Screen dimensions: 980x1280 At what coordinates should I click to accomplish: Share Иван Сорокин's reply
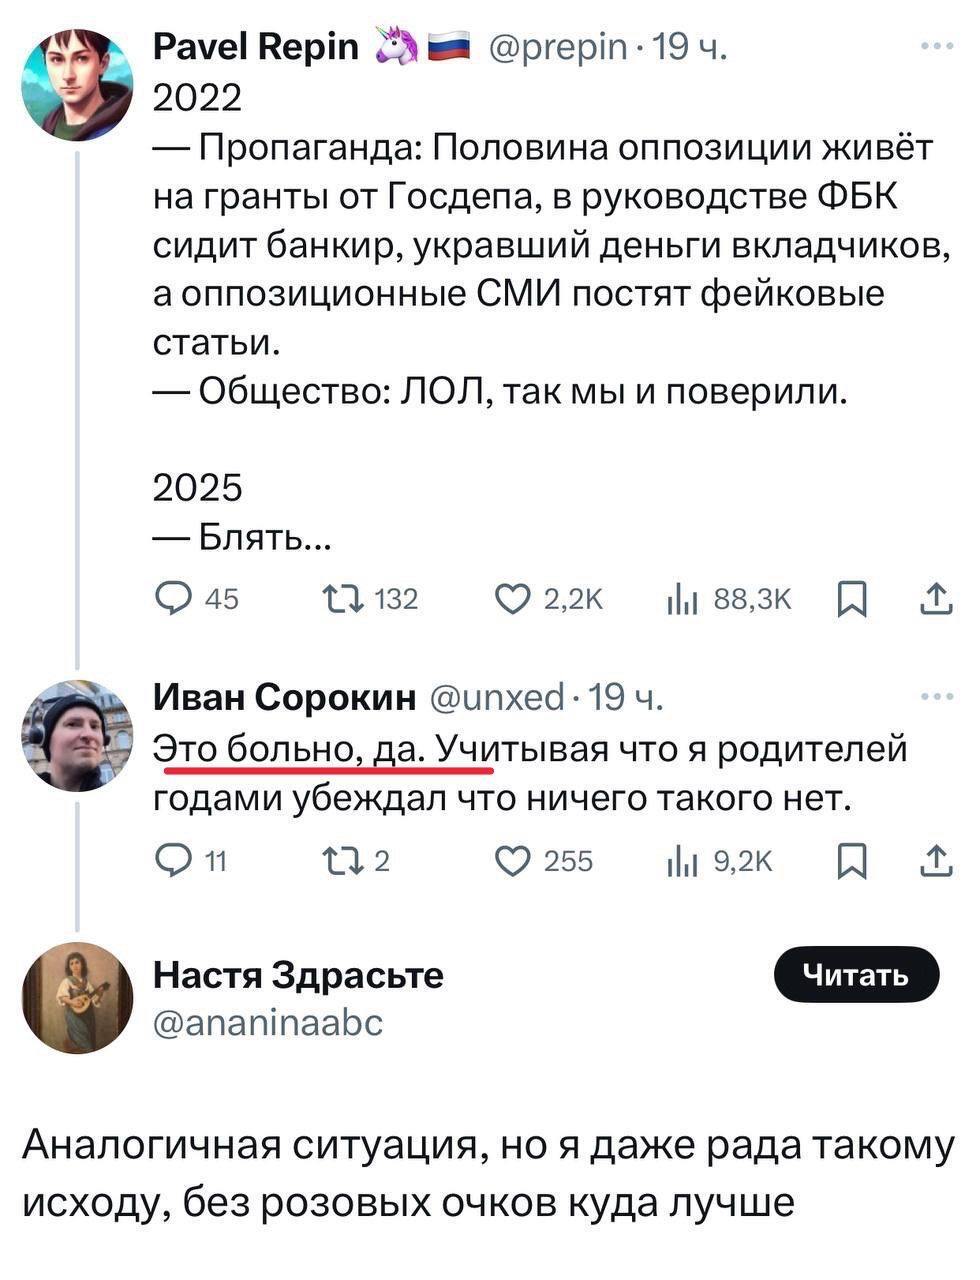tap(935, 860)
